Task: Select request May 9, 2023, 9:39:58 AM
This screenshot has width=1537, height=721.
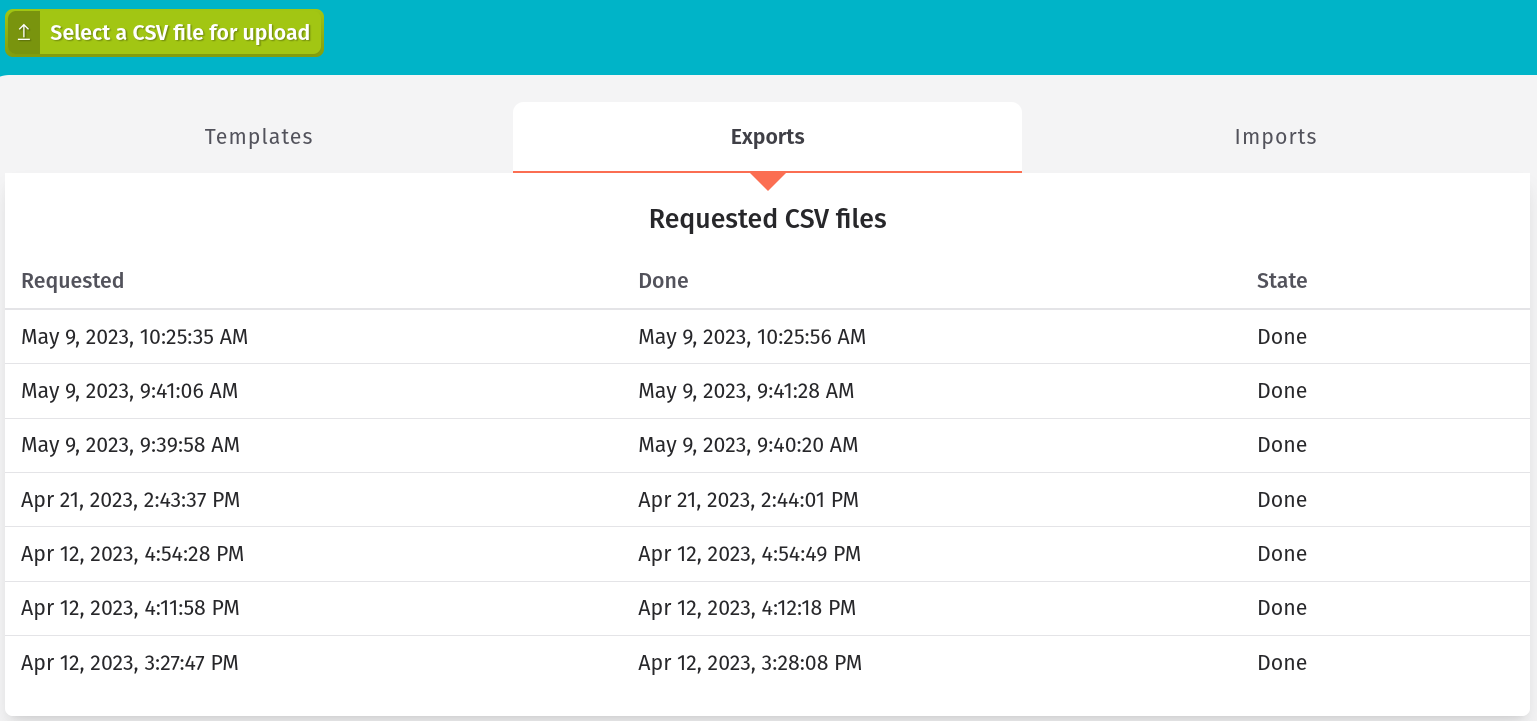Action: pos(131,445)
